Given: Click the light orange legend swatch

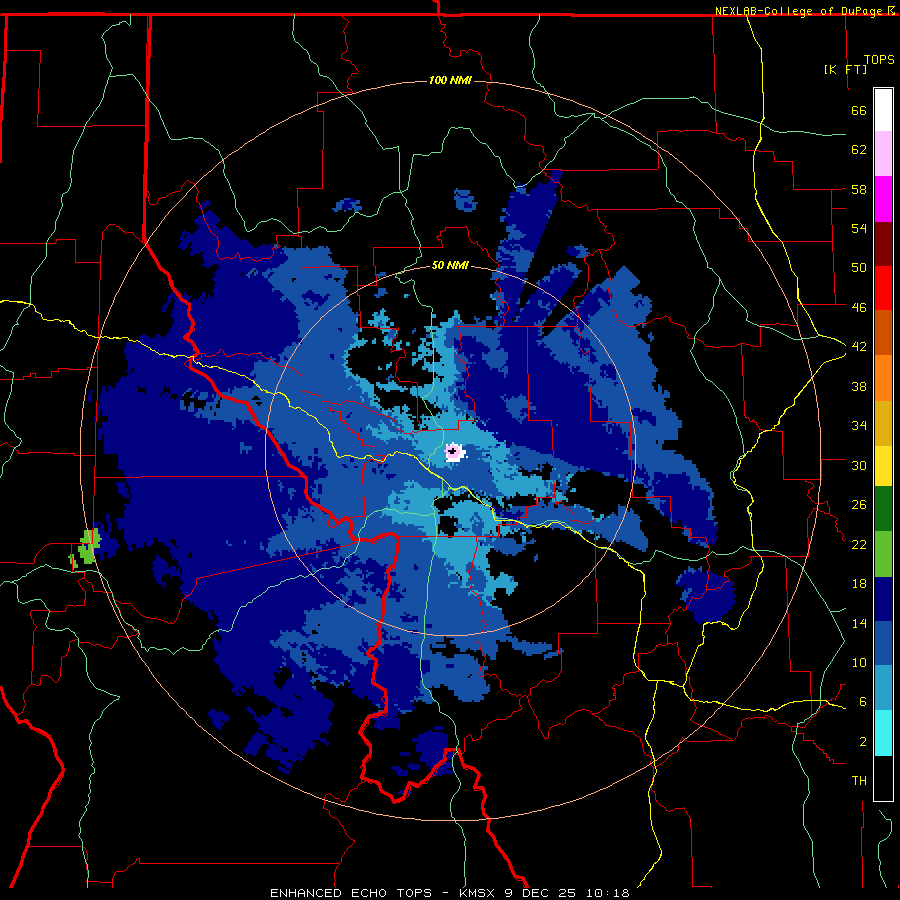Looking at the screenshot, I should coord(883,378).
